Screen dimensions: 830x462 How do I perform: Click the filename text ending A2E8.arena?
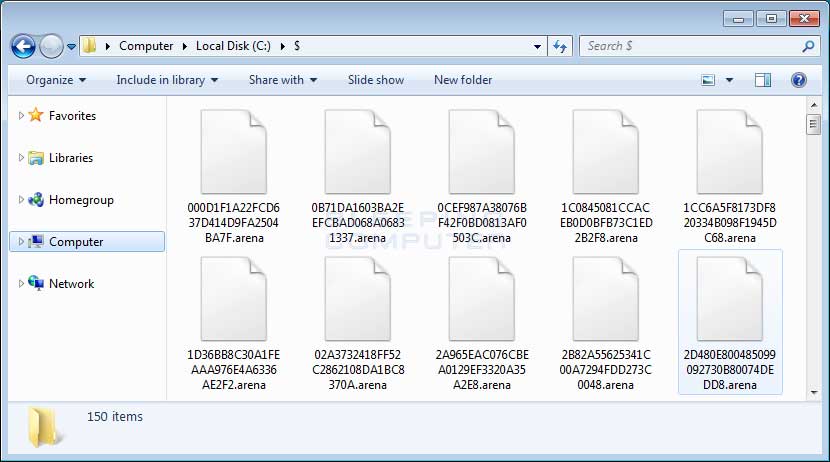[x=482, y=370]
